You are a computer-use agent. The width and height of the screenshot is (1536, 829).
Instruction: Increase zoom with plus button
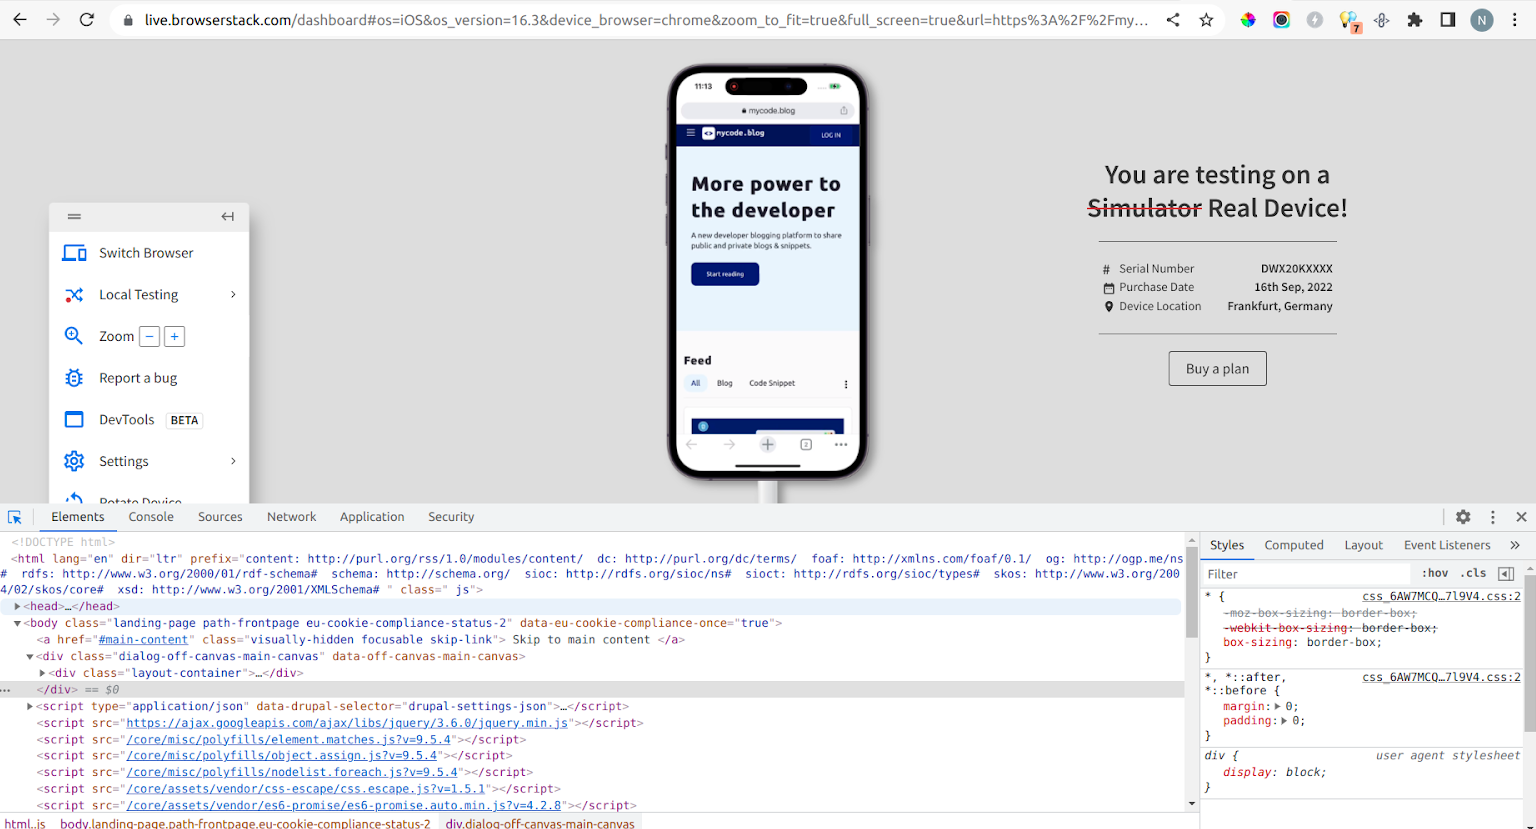coord(174,337)
